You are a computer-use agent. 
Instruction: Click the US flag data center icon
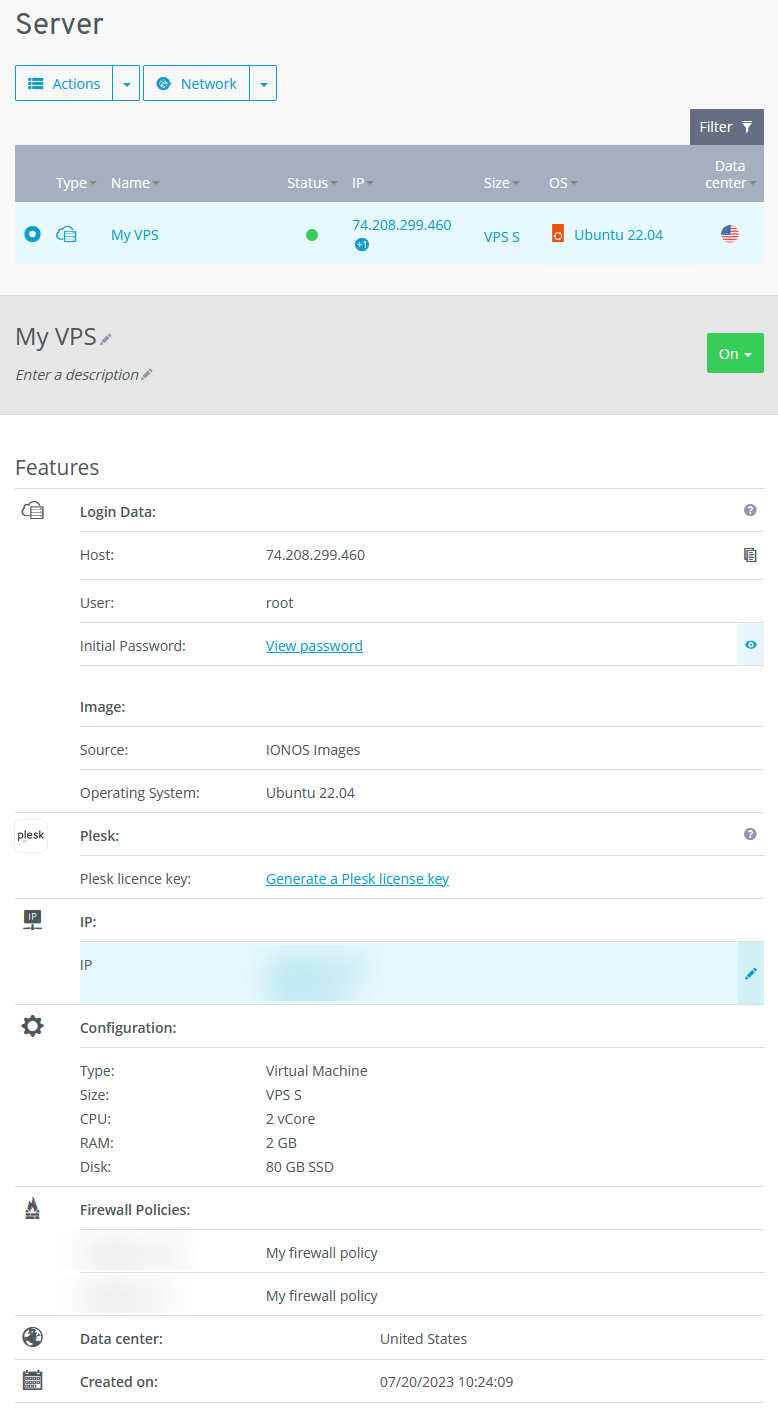pyautogui.click(x=729, y=233)
